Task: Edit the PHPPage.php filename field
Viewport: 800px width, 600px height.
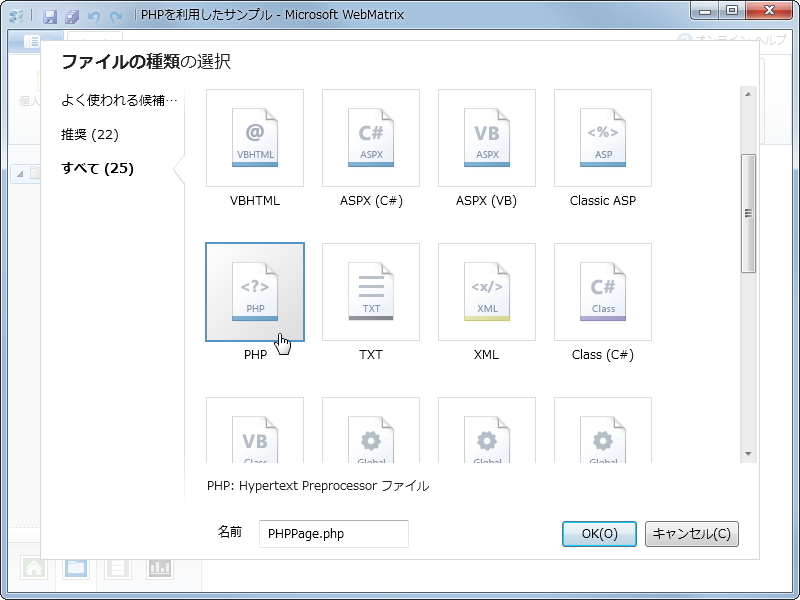Action: (x=332, y=533)
